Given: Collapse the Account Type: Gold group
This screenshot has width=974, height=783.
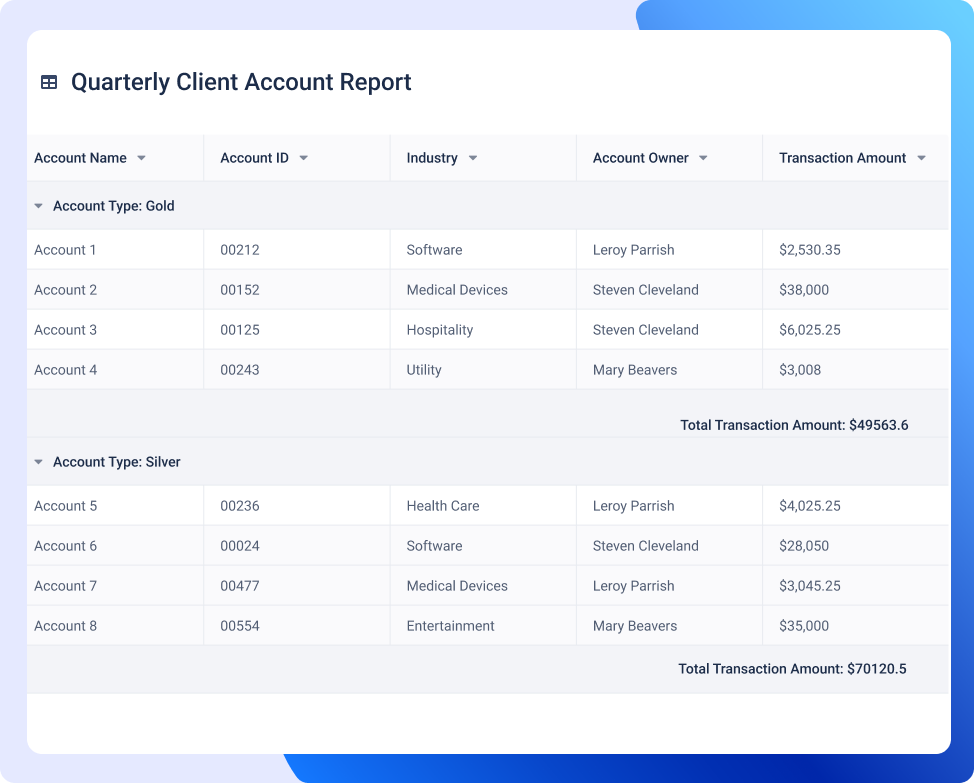Looking at the screenshot, I should pos(39,206).
